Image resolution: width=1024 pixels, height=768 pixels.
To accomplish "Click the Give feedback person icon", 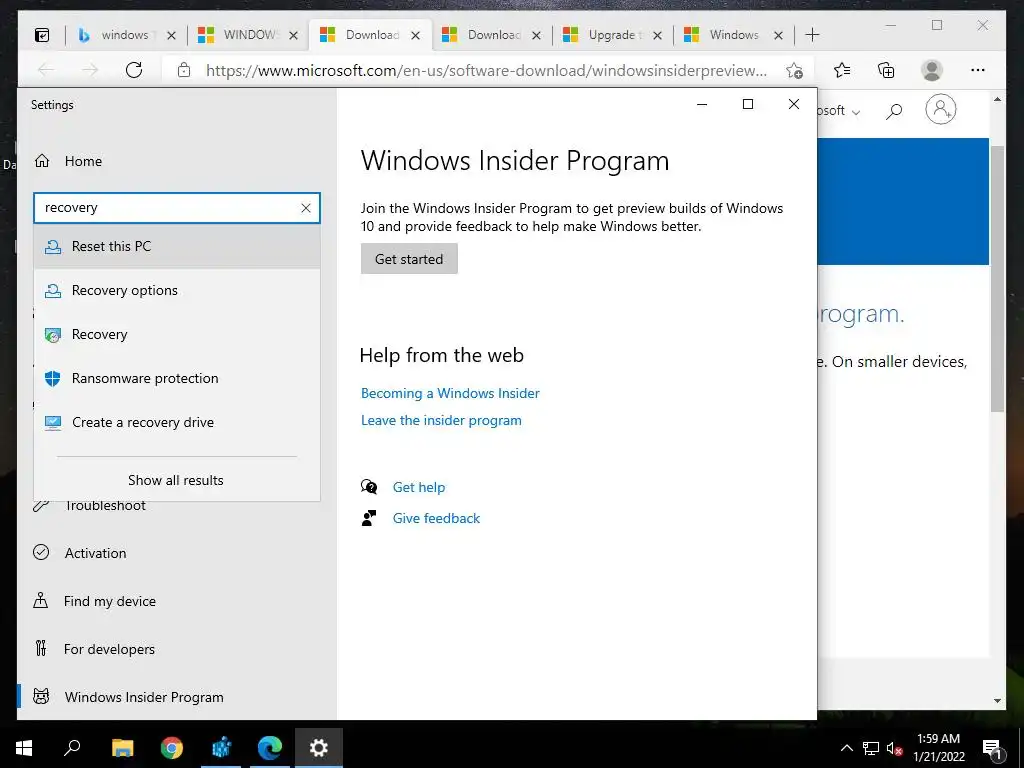I will point(369,519).
